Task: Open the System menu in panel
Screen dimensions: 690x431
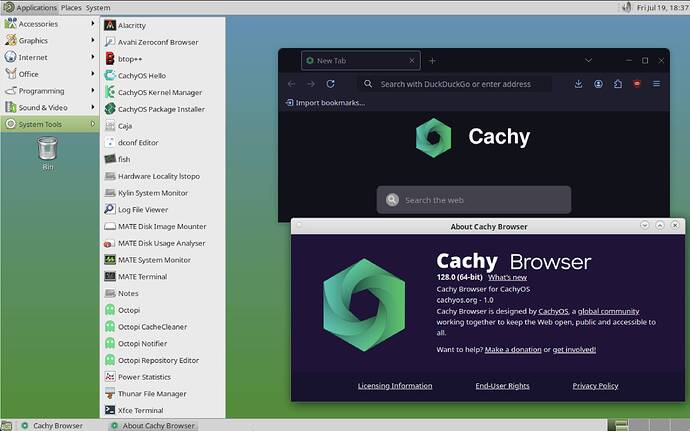Action: [98, 7]
